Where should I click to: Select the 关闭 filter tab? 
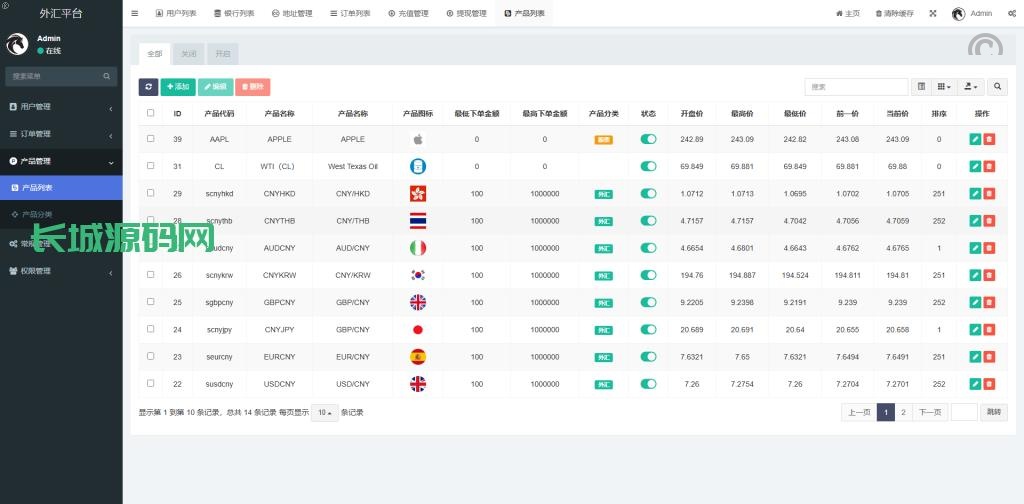189,54
